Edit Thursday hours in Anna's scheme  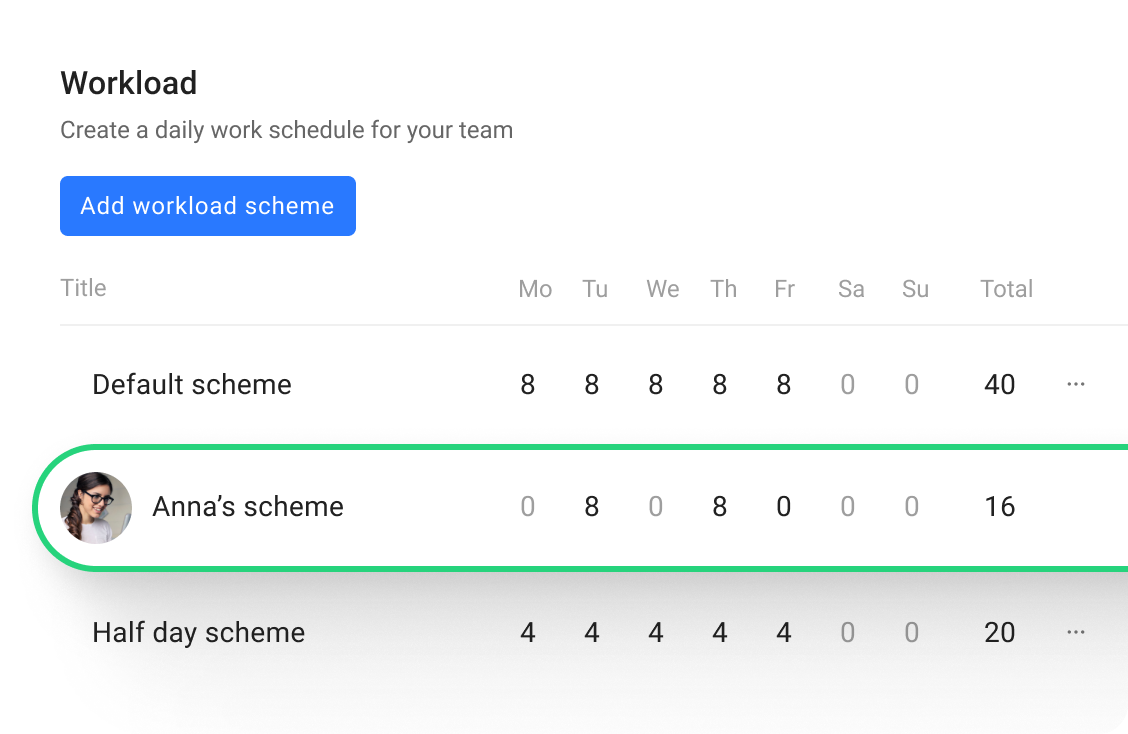pos(720,507)
